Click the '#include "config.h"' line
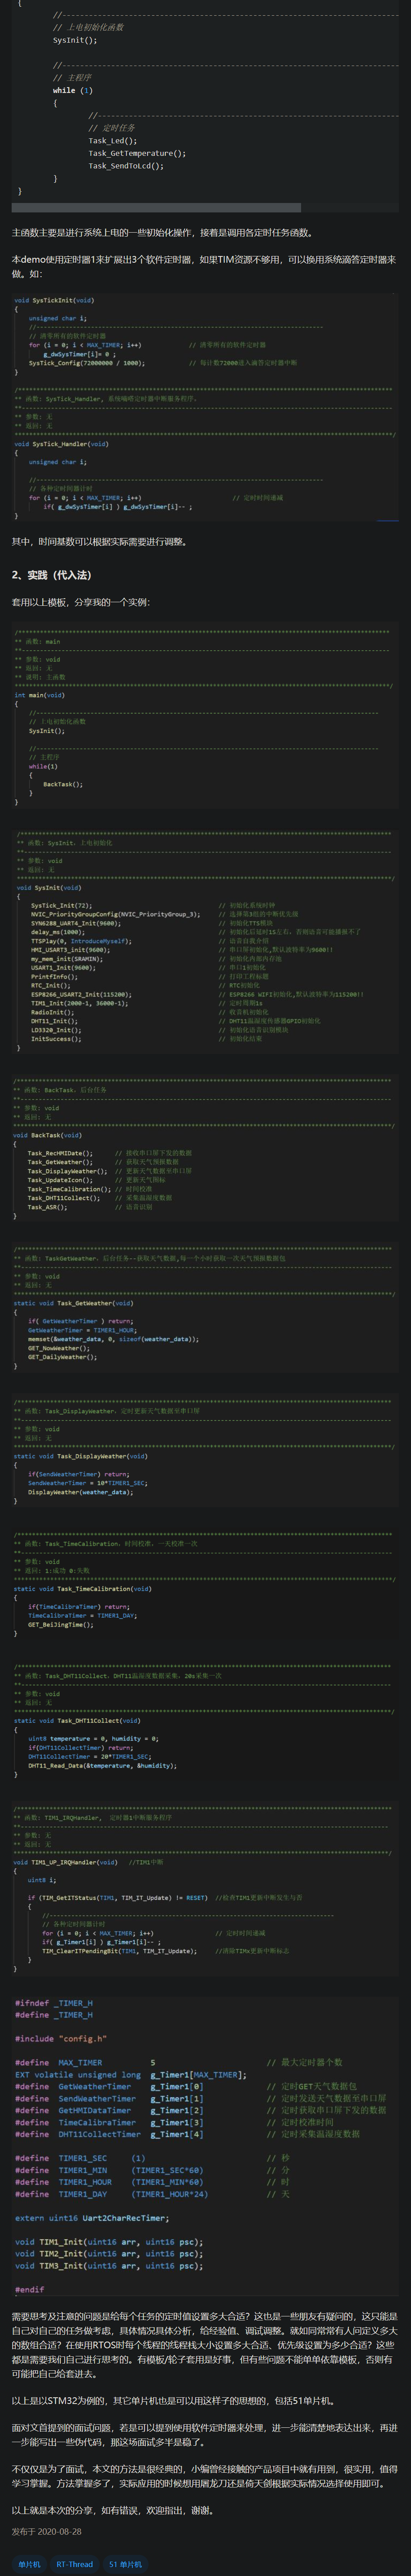 [x=60, y=2038]
